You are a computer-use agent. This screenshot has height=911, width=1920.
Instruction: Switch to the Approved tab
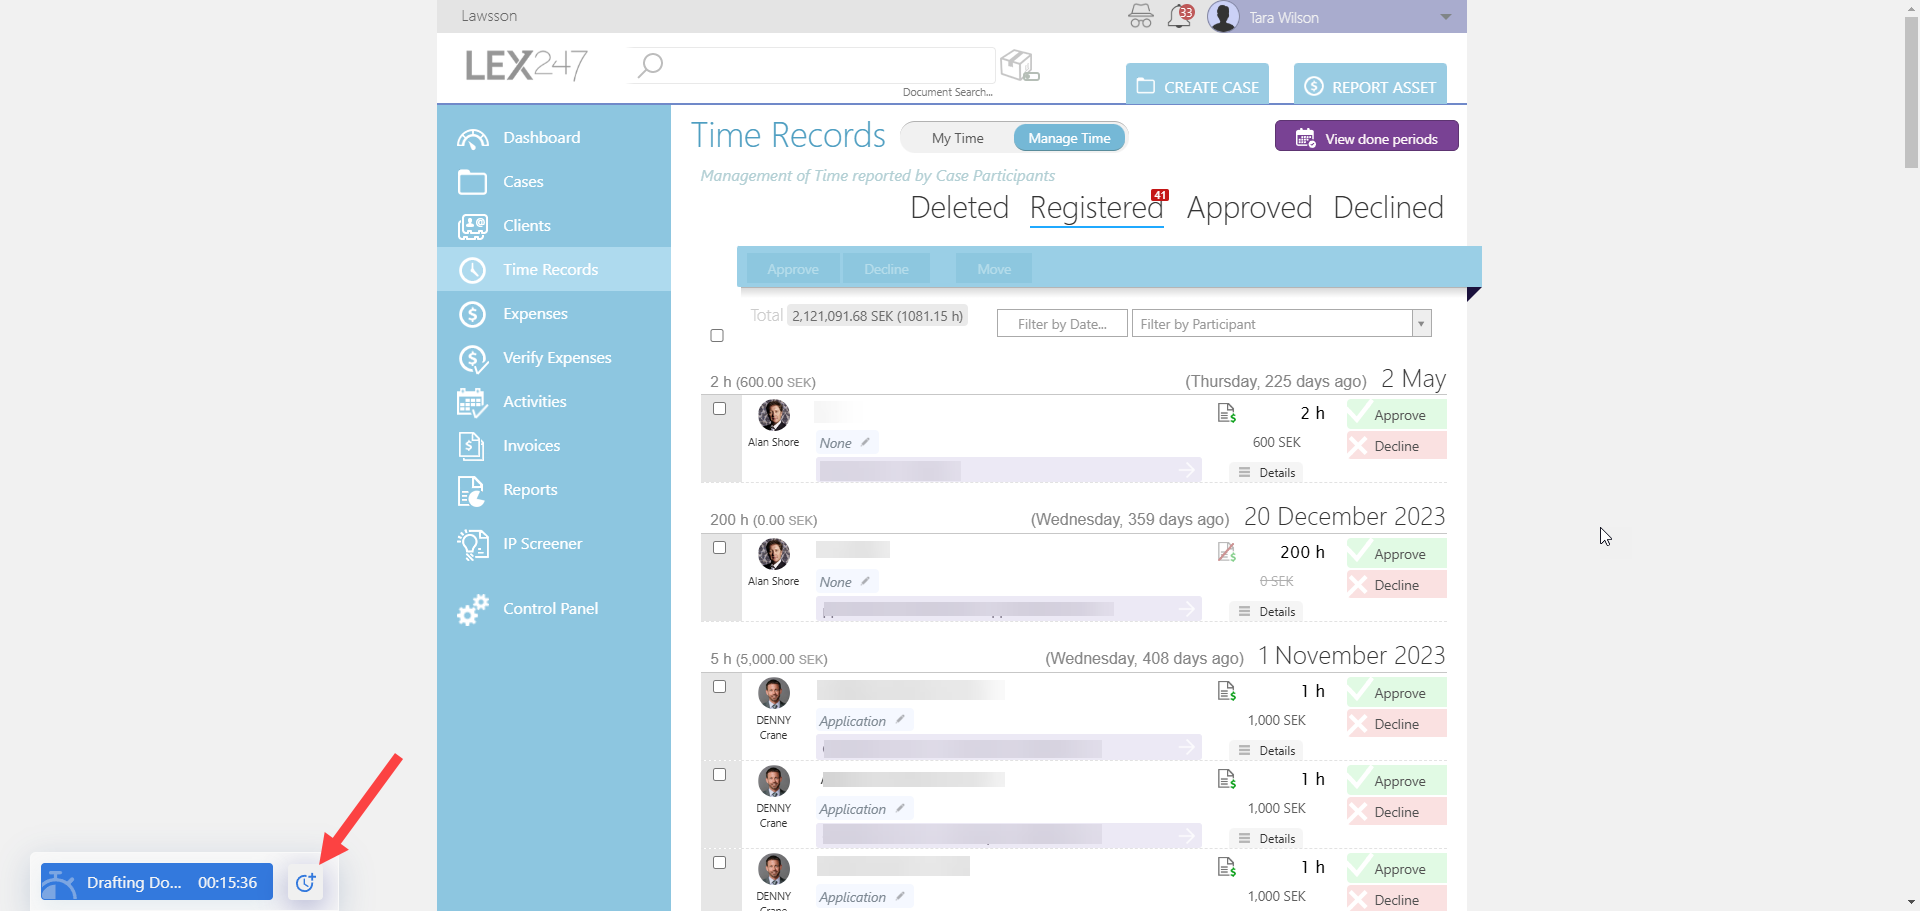click(1249, 208)
